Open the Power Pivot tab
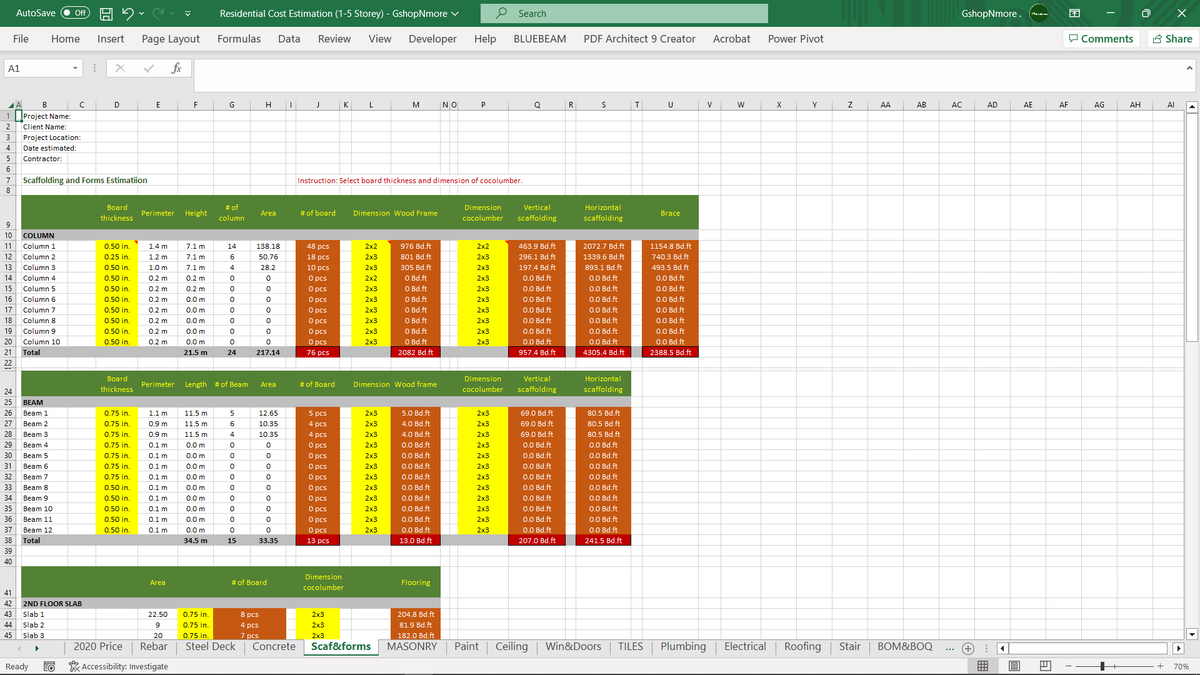1200x675 pixels. 796,39
